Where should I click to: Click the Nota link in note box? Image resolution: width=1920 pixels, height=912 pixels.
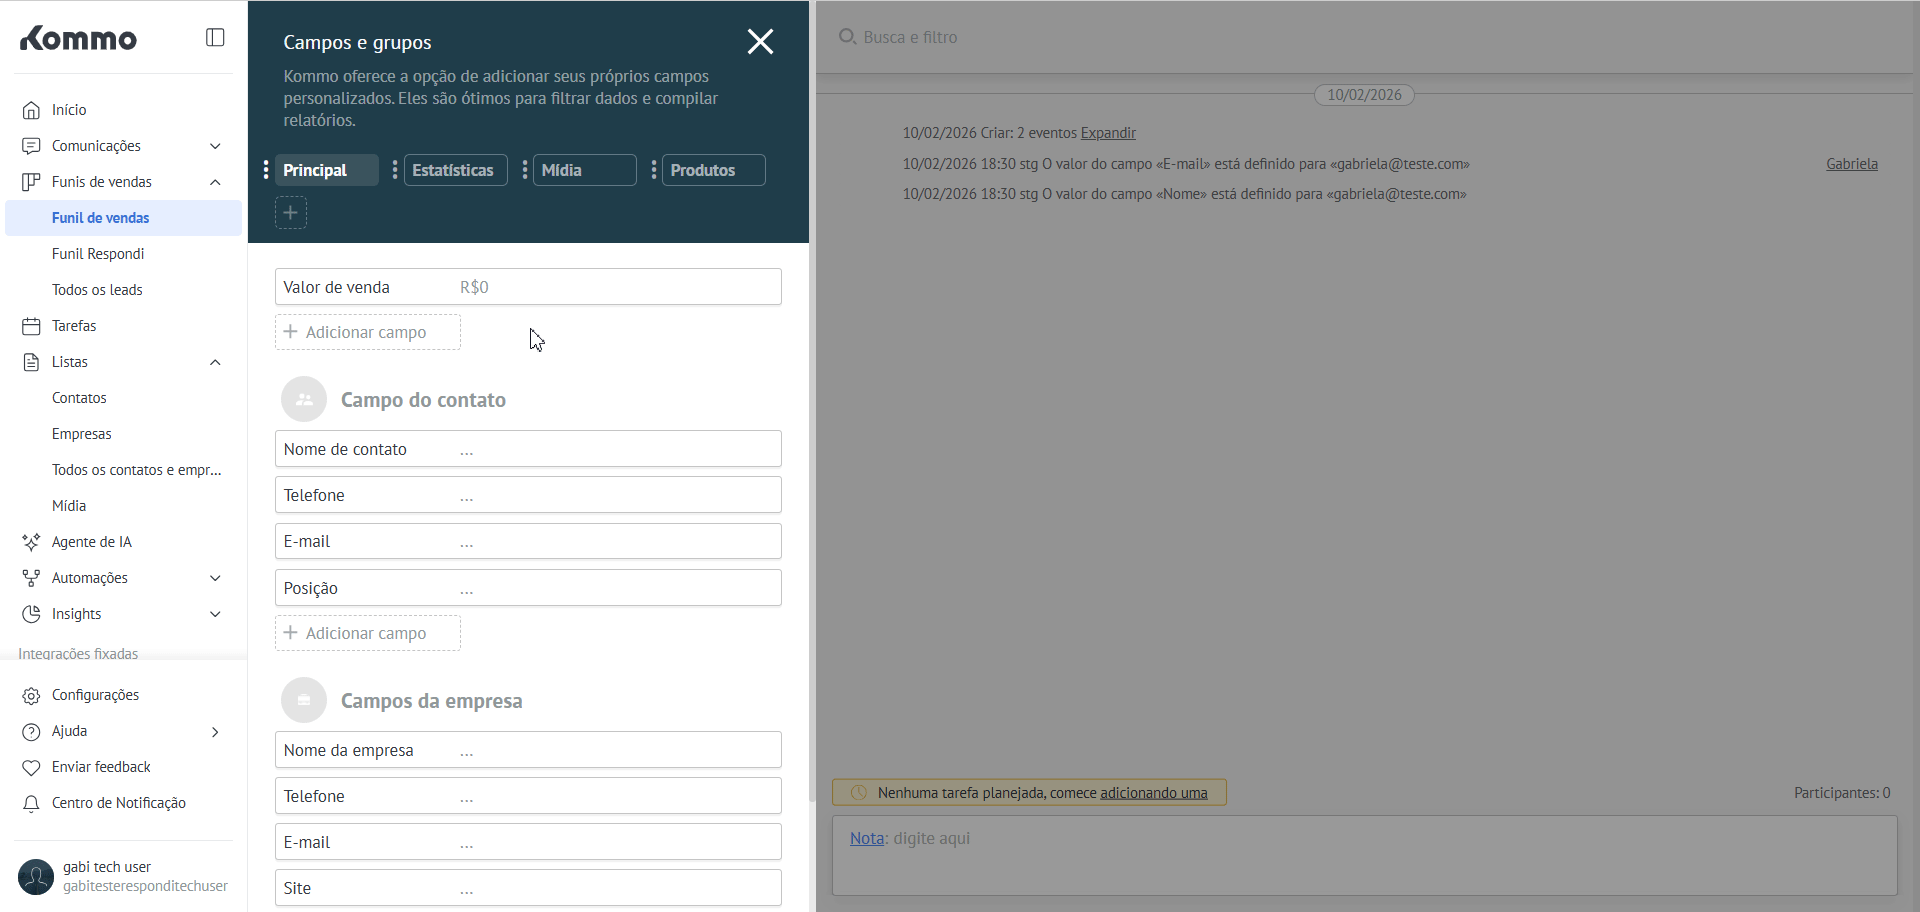coord(867,838)
